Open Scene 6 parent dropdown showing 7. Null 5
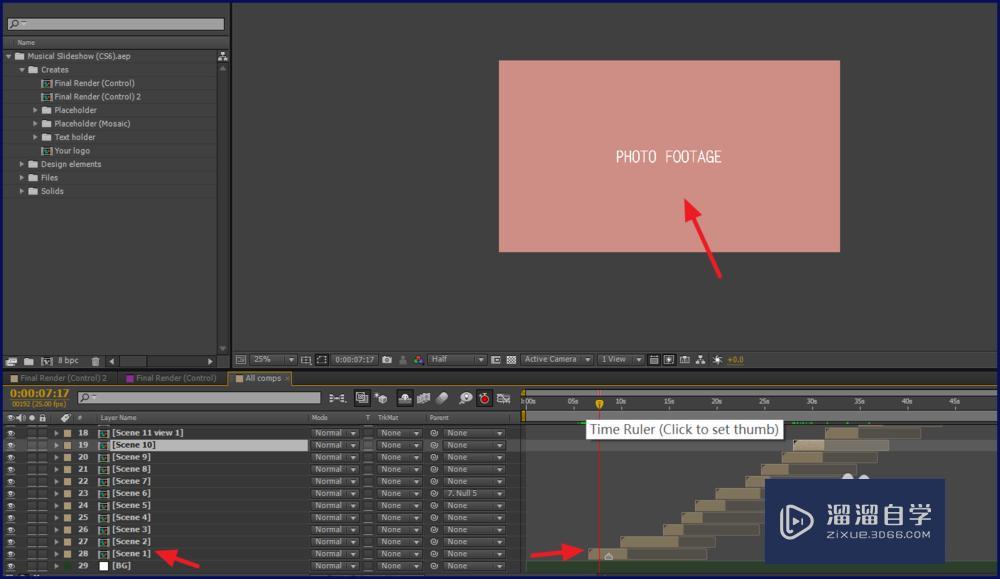Screen dimensions: 1000x579 pos(474,494)
